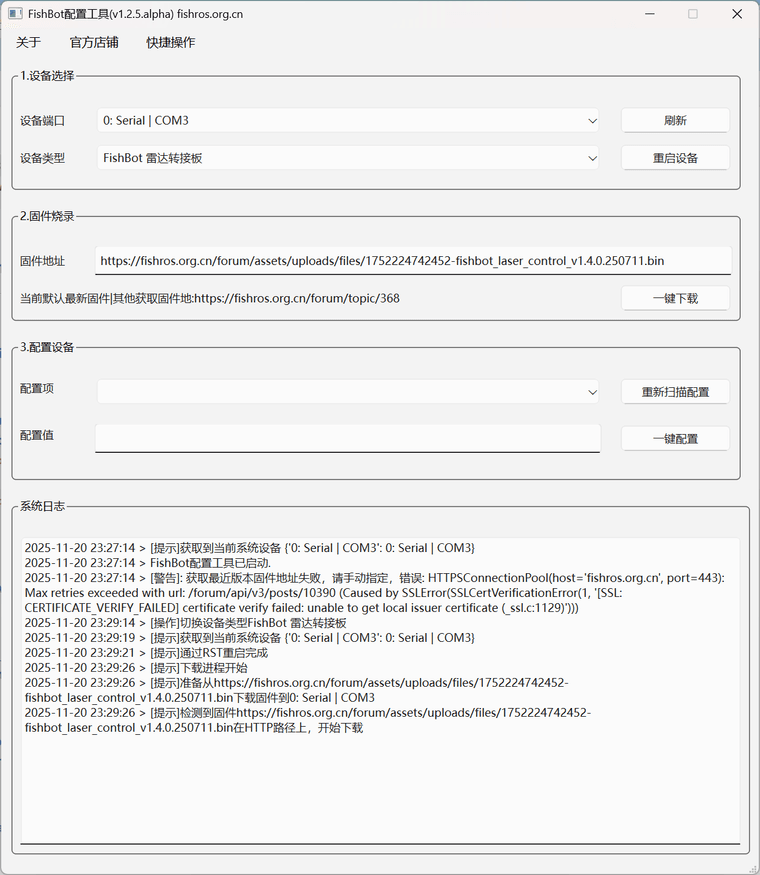Click the 一键配置 button

(x=675, y=439)
